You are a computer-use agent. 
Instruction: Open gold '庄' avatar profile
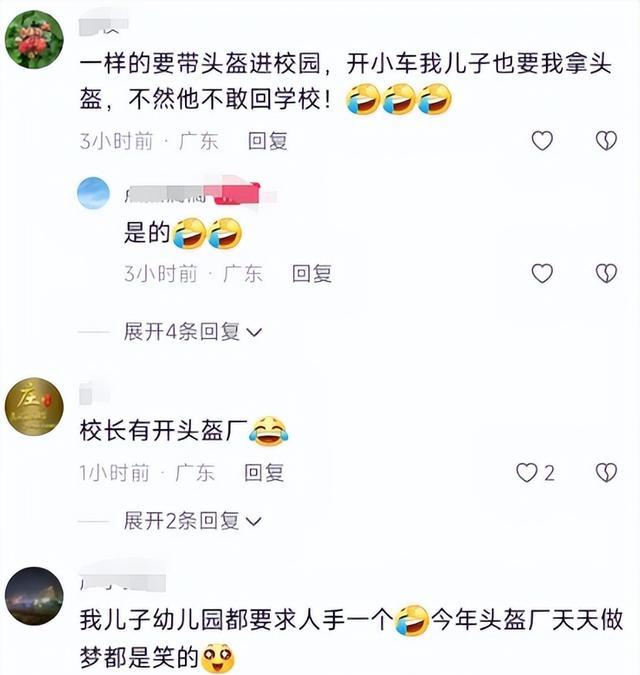(34, 407)
